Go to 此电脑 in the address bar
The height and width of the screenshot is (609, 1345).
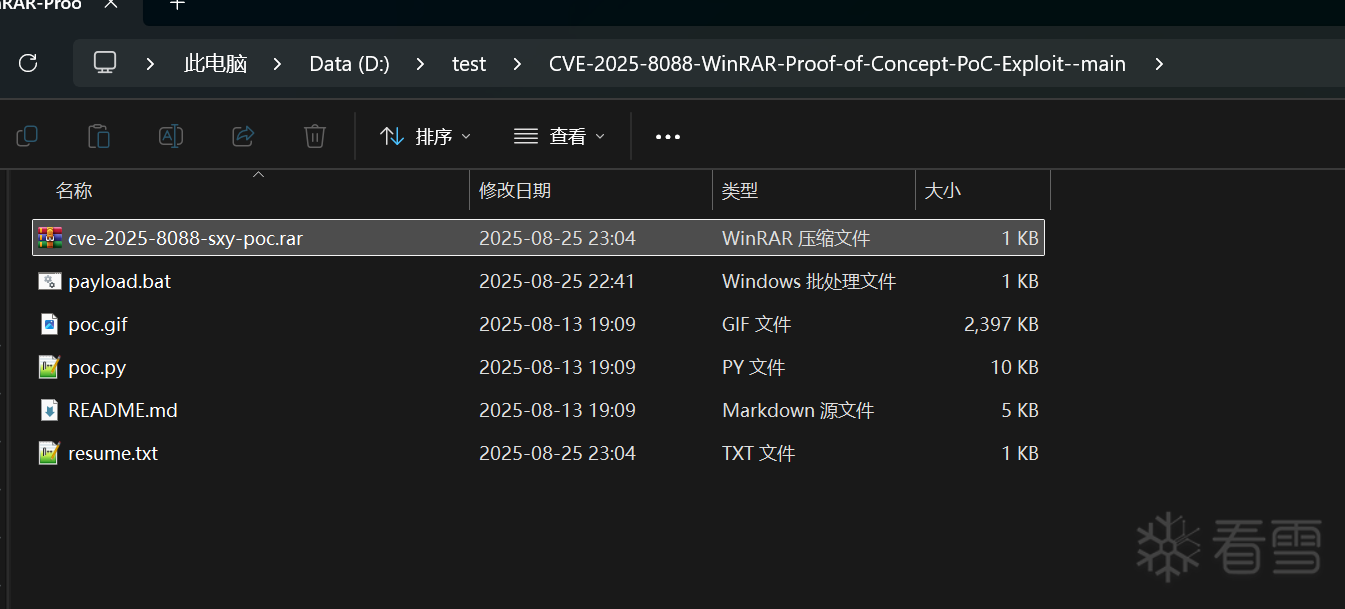tap(216, 64)
